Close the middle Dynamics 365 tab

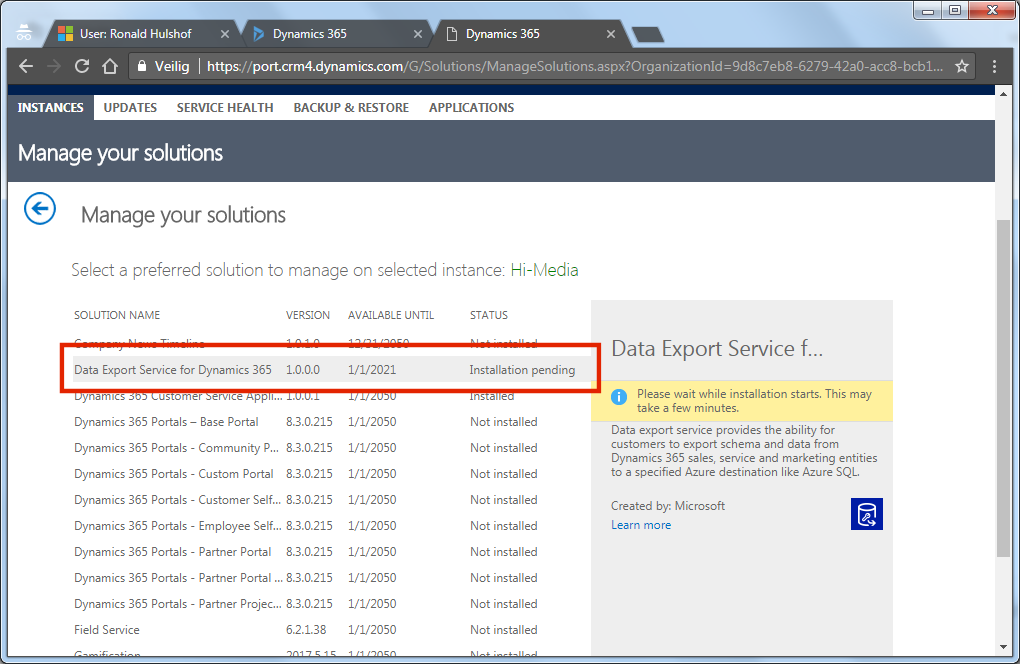pyautogui.click(x=418, y=34)
